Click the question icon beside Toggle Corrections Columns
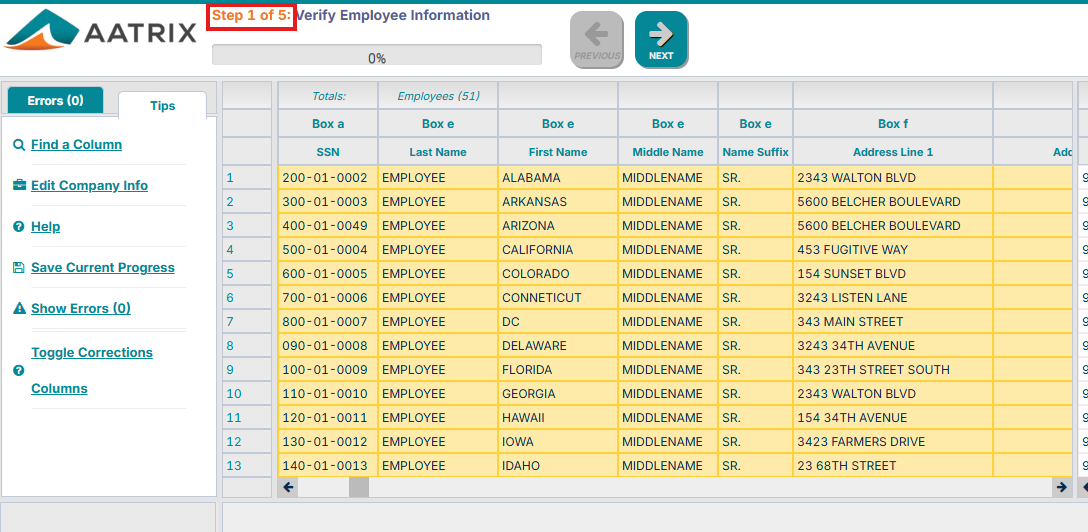 (19, 370)
